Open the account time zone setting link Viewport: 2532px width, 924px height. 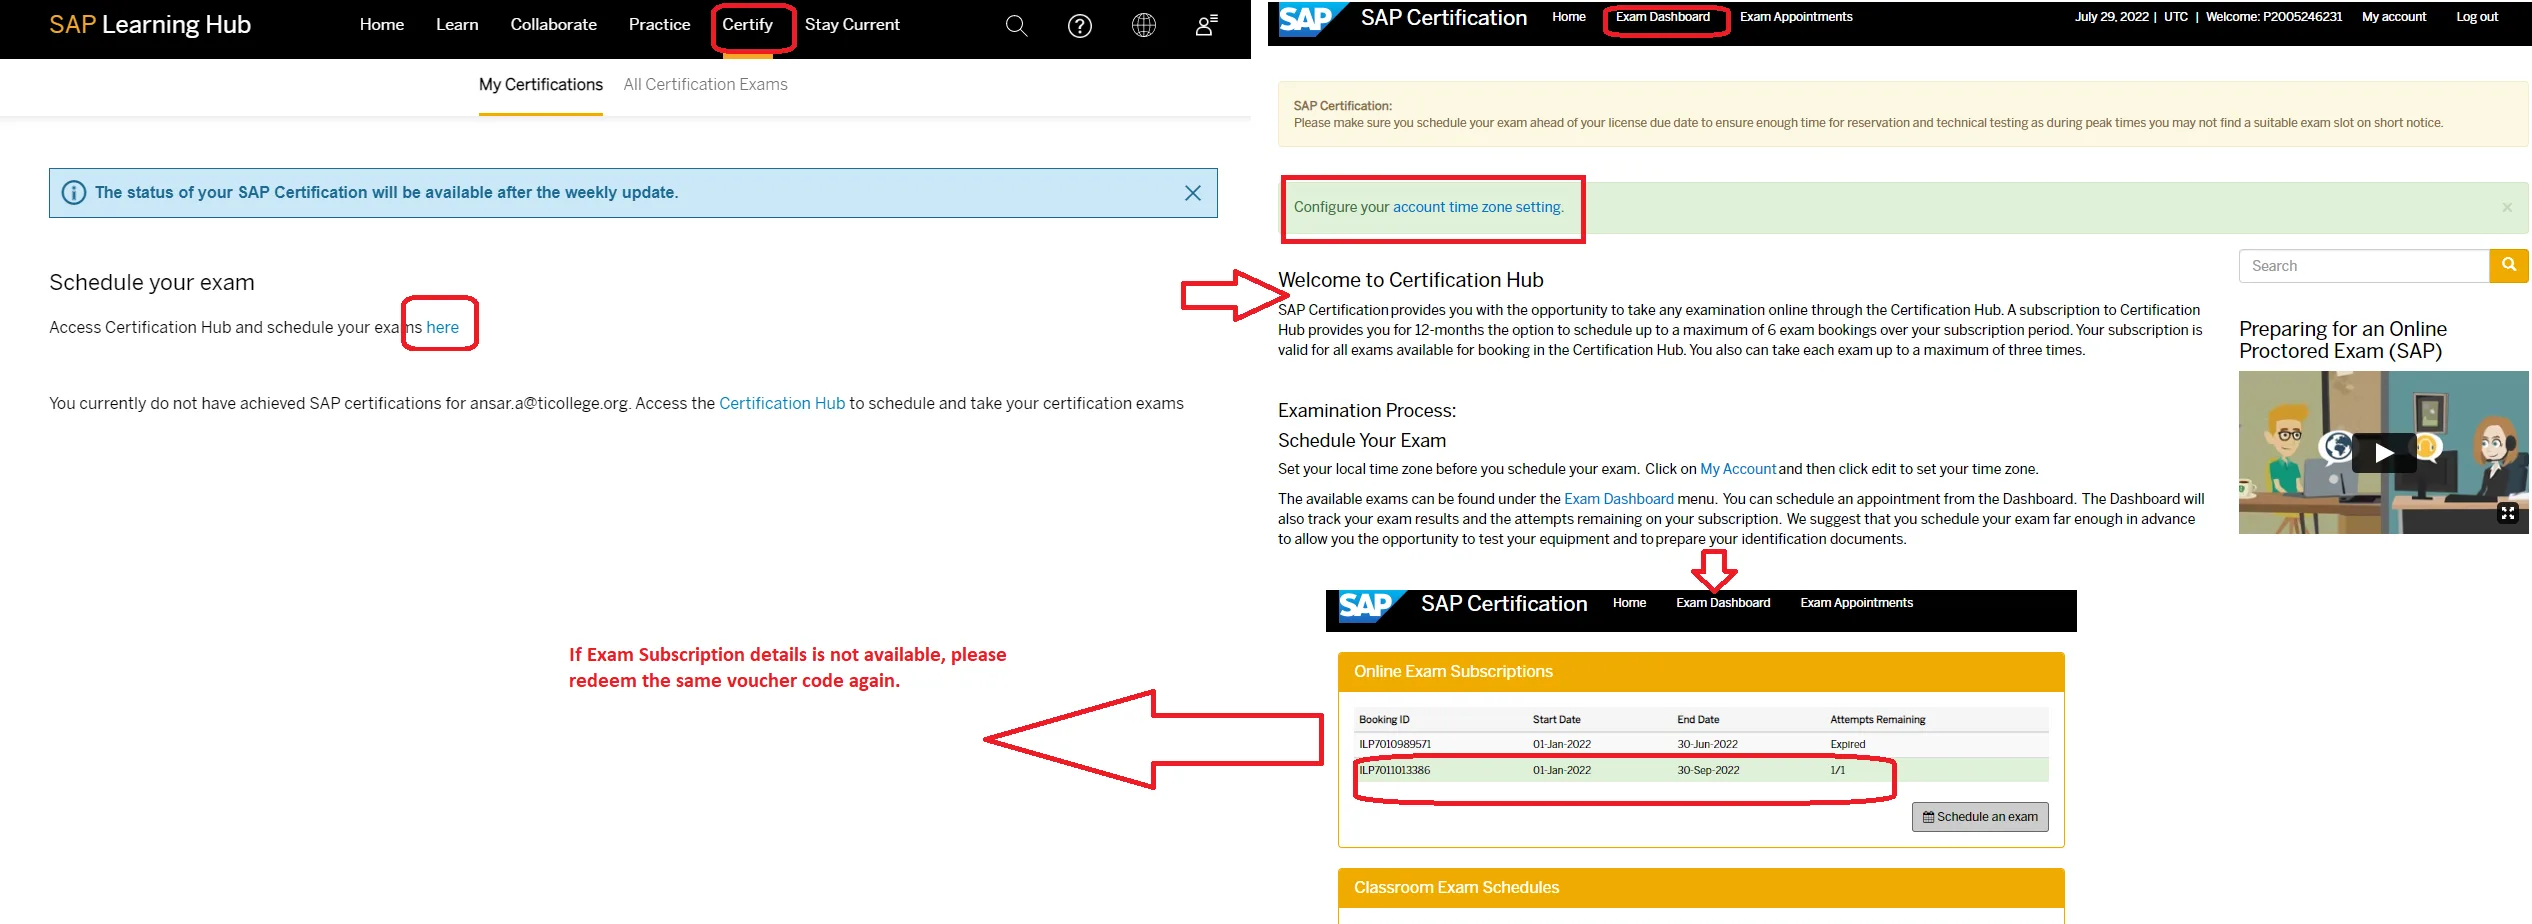pos(1477,207)
